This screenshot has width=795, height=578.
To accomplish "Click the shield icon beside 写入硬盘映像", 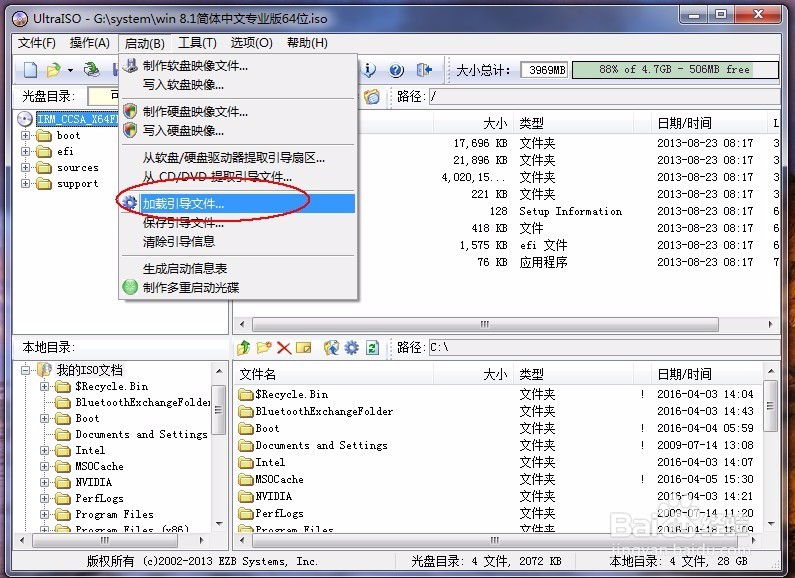I will coord(130,130).
